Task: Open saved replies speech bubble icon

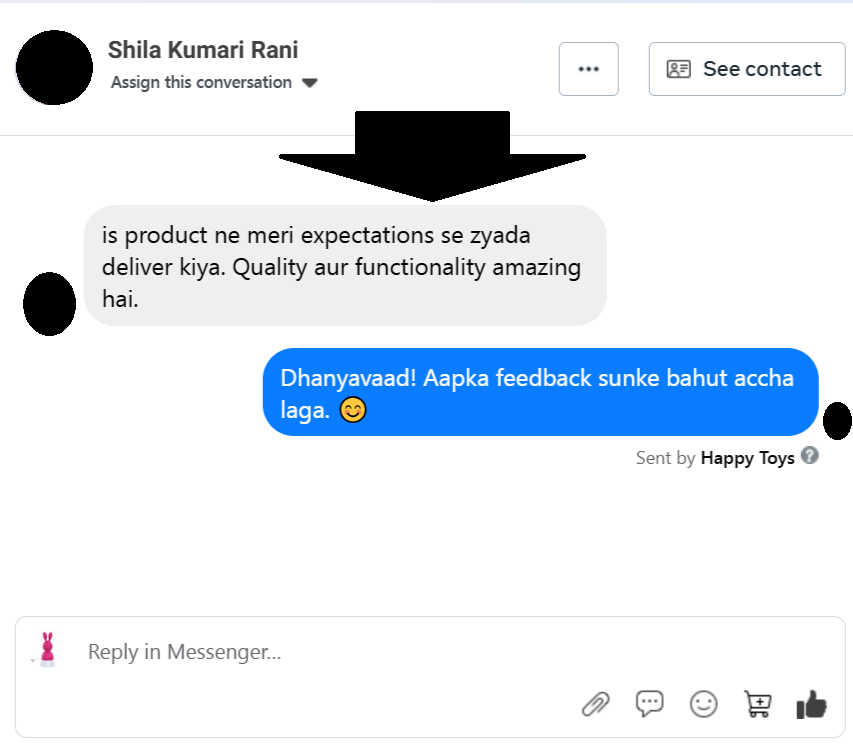Action: click(650, 704)
